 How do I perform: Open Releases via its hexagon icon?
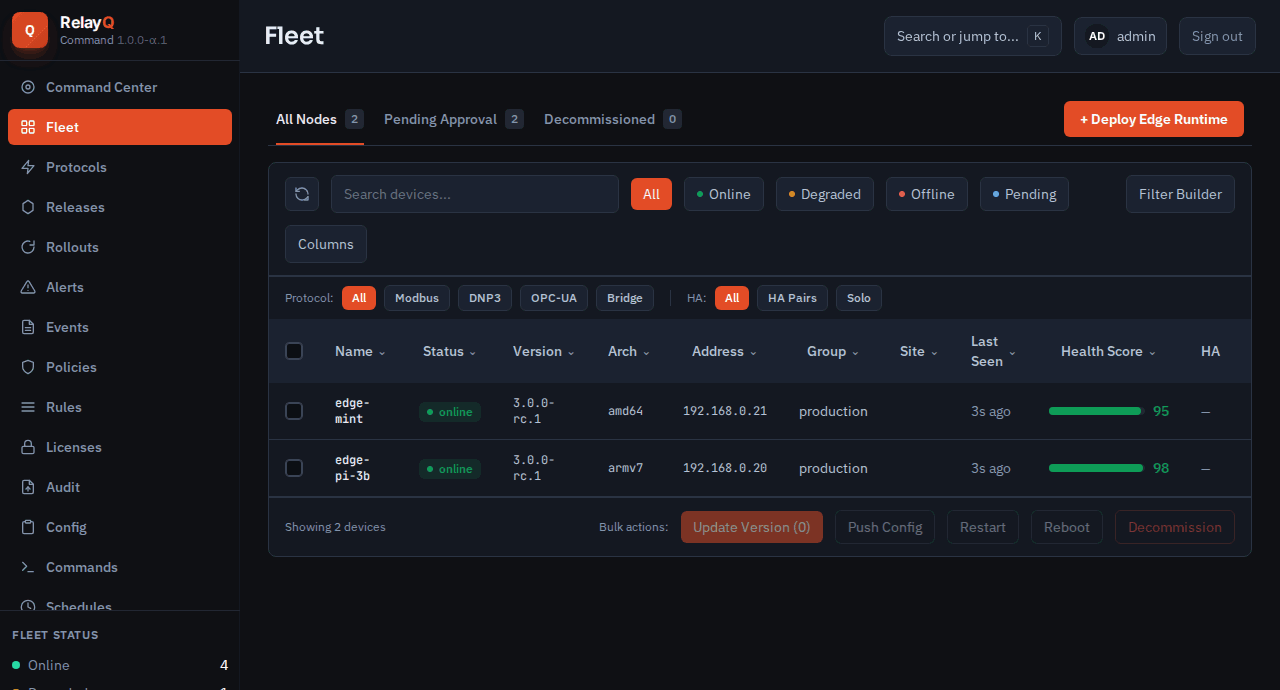(x=28, y=207)
